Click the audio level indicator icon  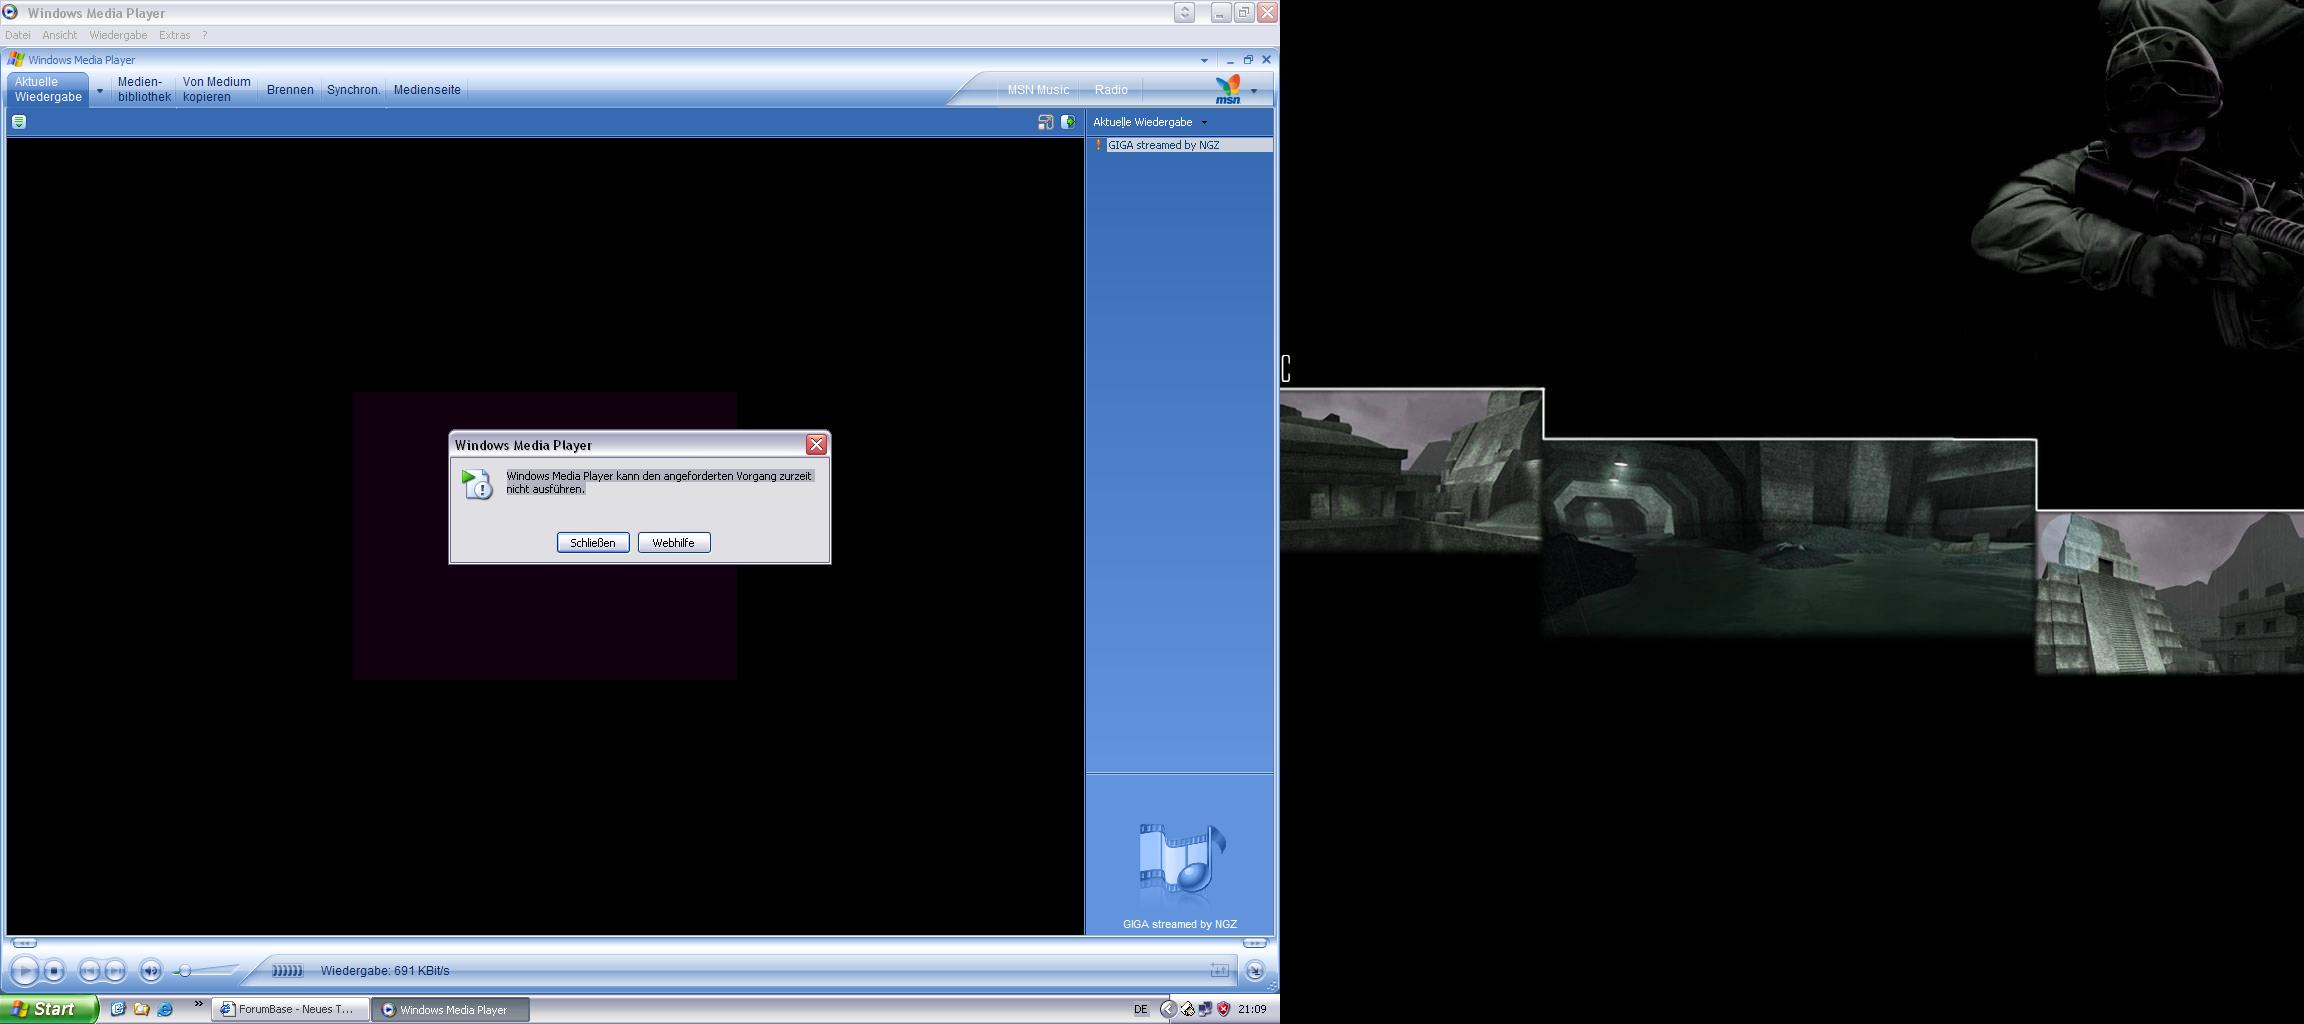pyautogui.click(x=287, y=970)
